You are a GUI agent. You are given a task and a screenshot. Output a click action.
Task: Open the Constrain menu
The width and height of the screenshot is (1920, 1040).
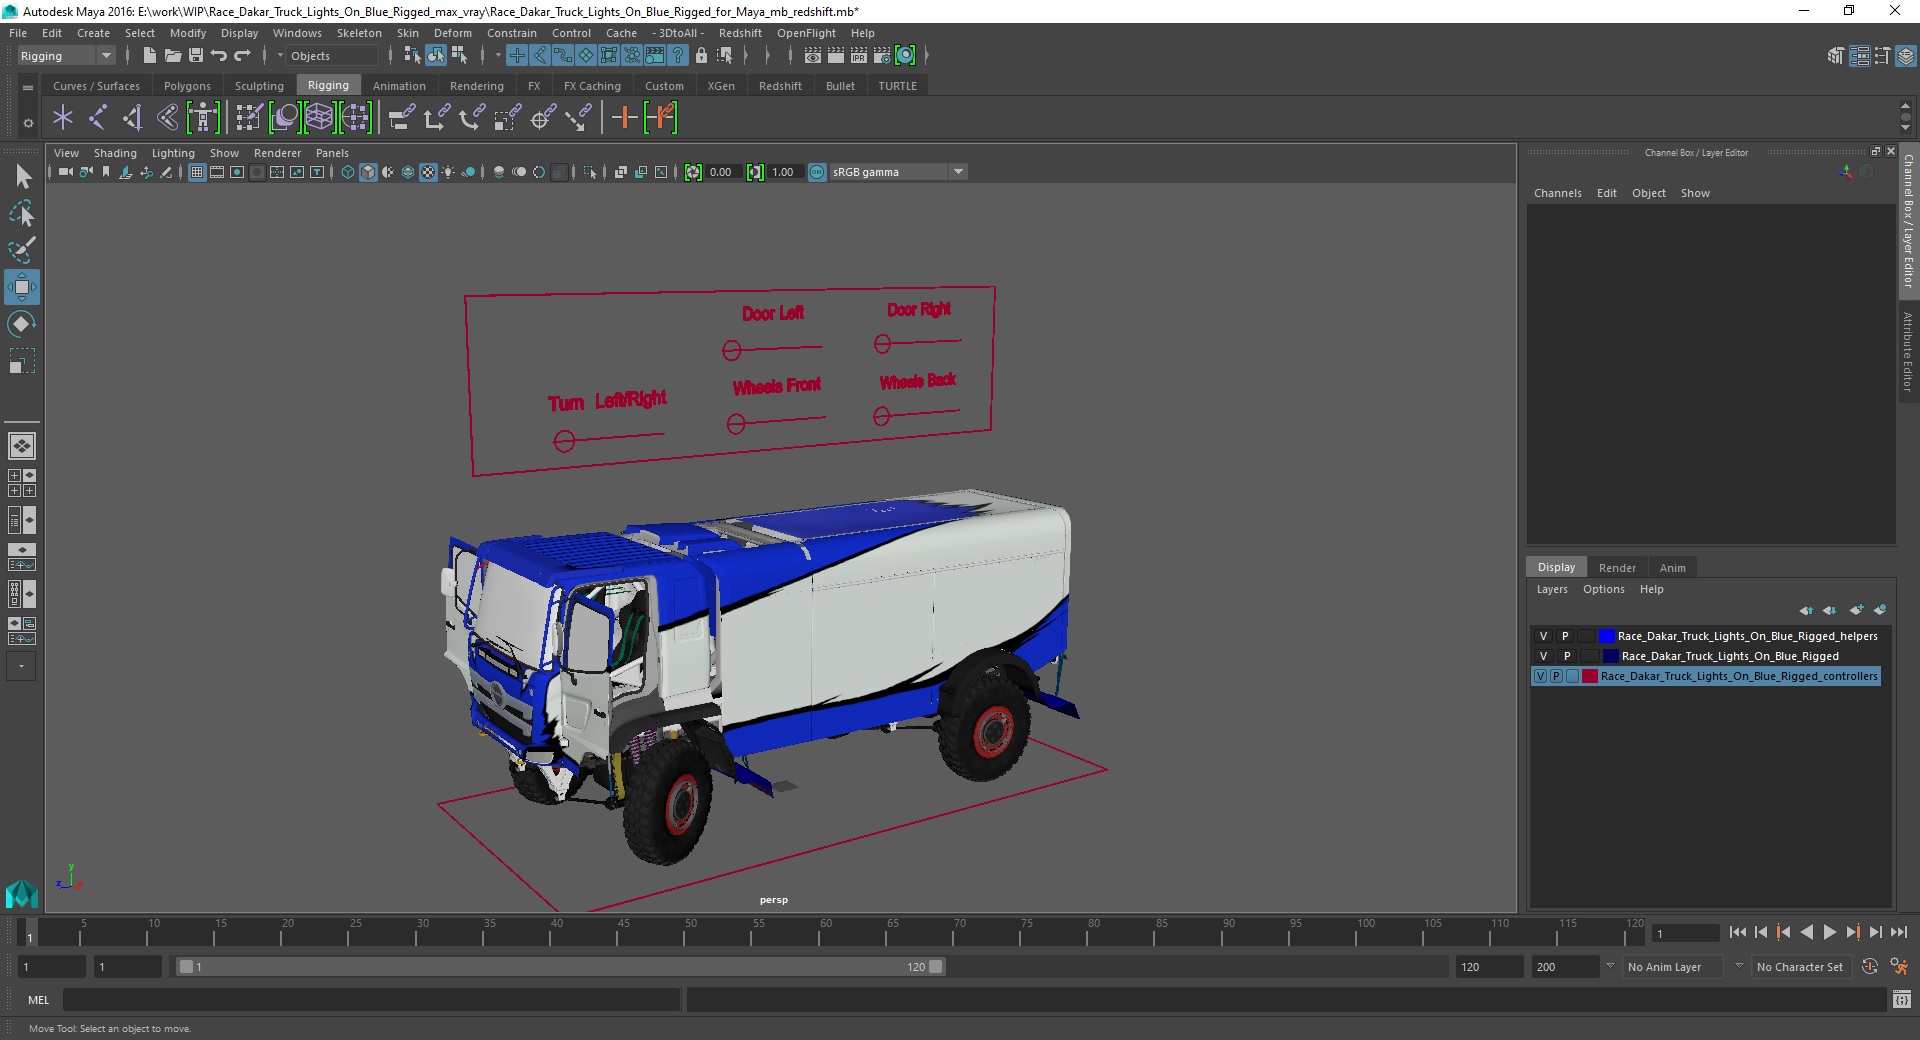pos(511,33)
